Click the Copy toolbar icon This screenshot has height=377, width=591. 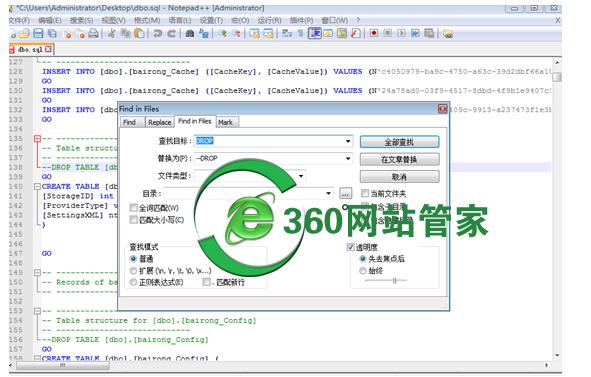[x=125, y=34]
